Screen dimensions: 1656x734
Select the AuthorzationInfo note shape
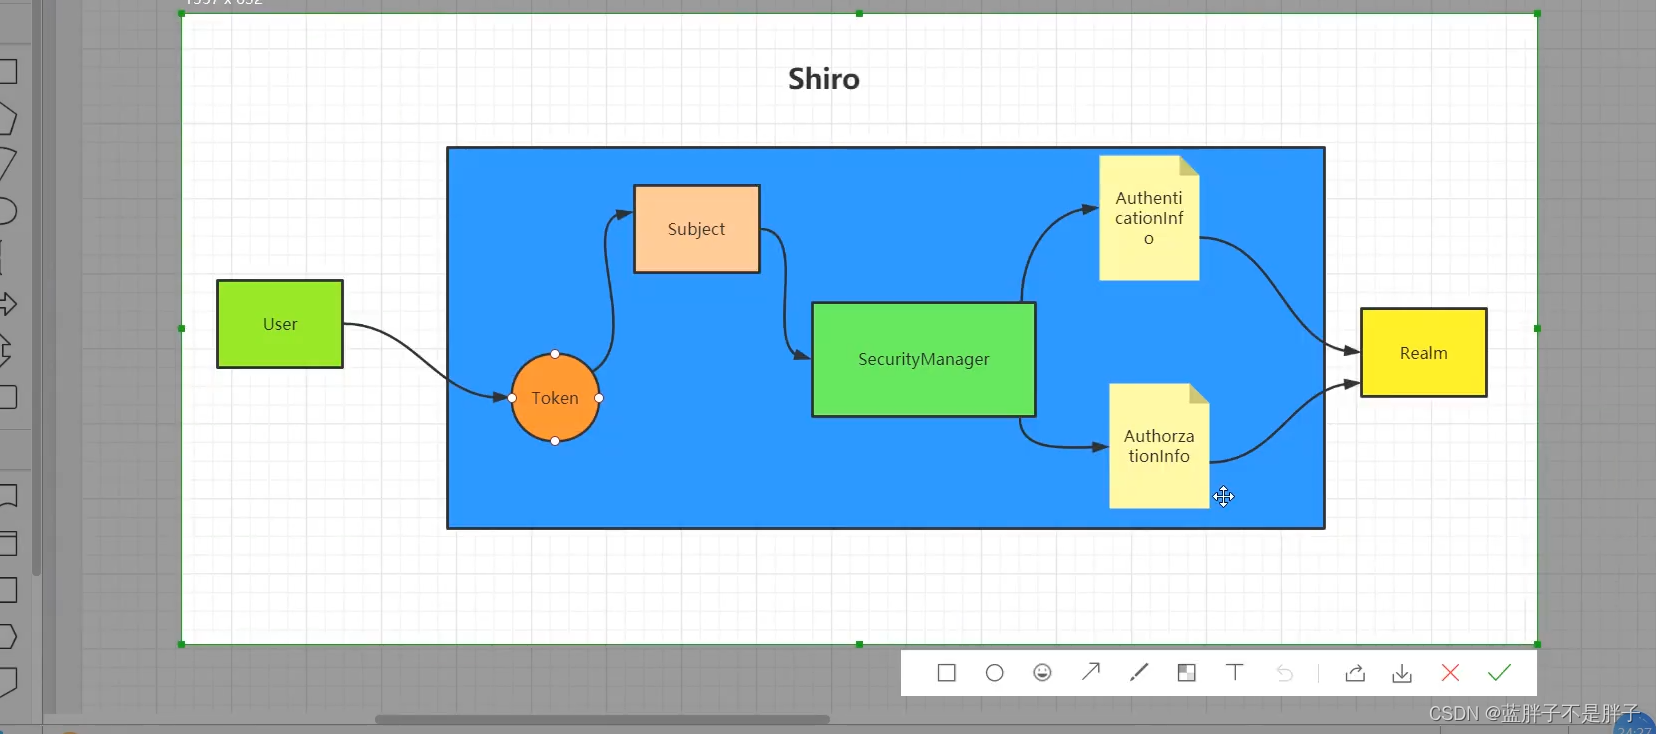[x=1159, y=446]
